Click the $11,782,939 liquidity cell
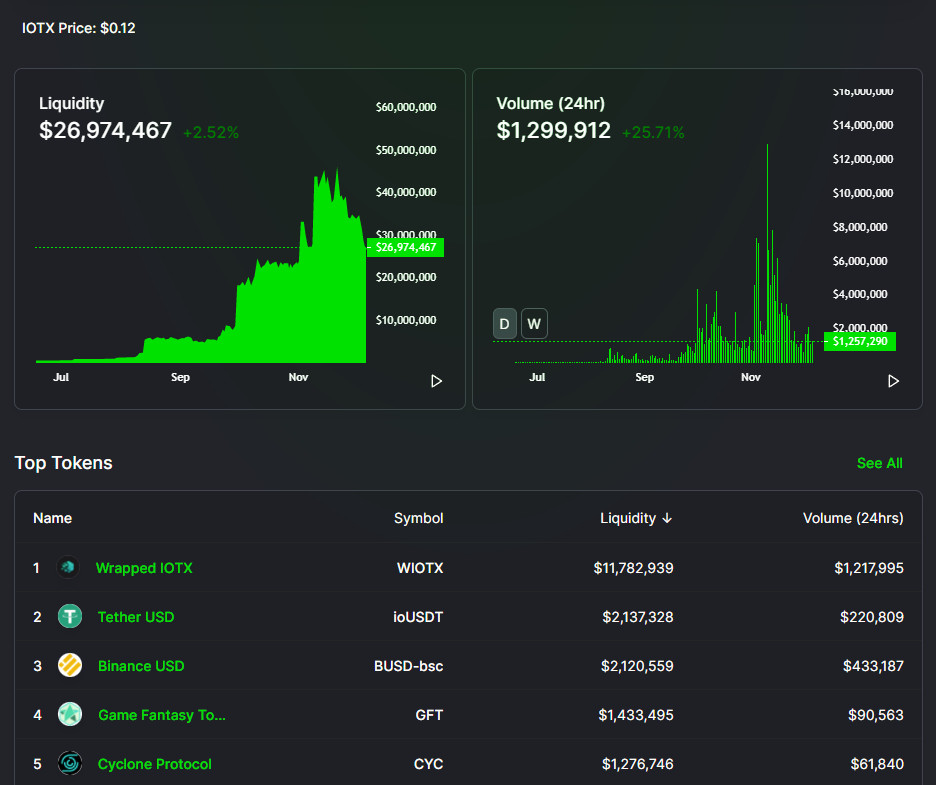This screenshot has width=936, height=785. coord(633,568)
